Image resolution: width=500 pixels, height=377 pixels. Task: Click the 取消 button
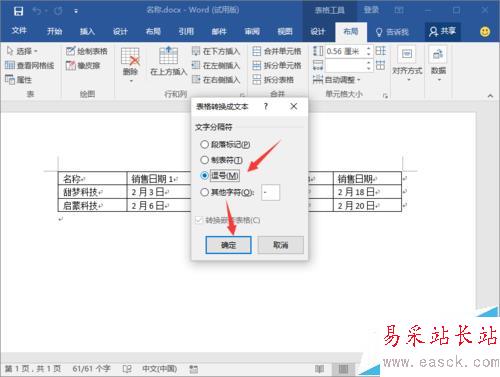280,245
